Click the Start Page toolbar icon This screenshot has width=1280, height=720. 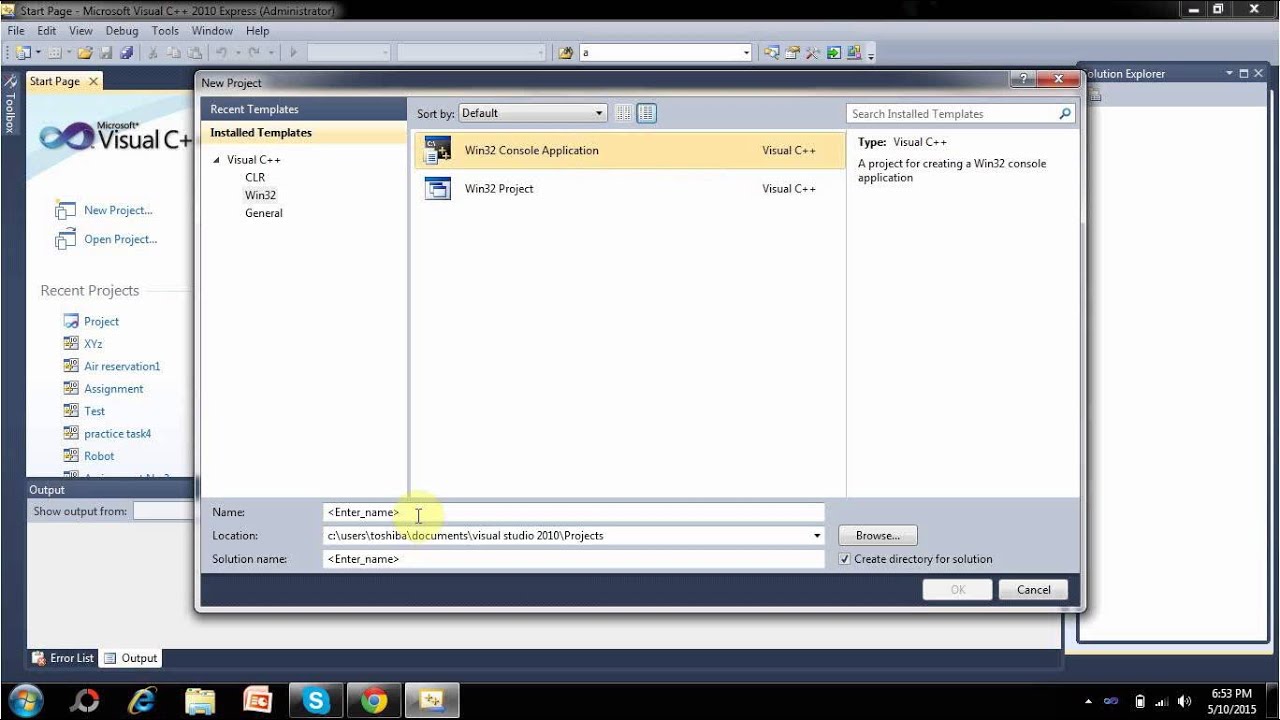[833, 52]
